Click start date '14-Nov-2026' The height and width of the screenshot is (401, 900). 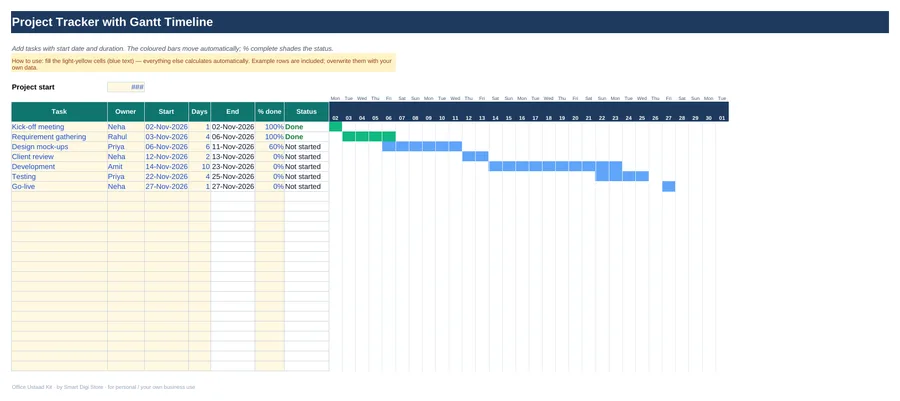click(x=166, y=167)
